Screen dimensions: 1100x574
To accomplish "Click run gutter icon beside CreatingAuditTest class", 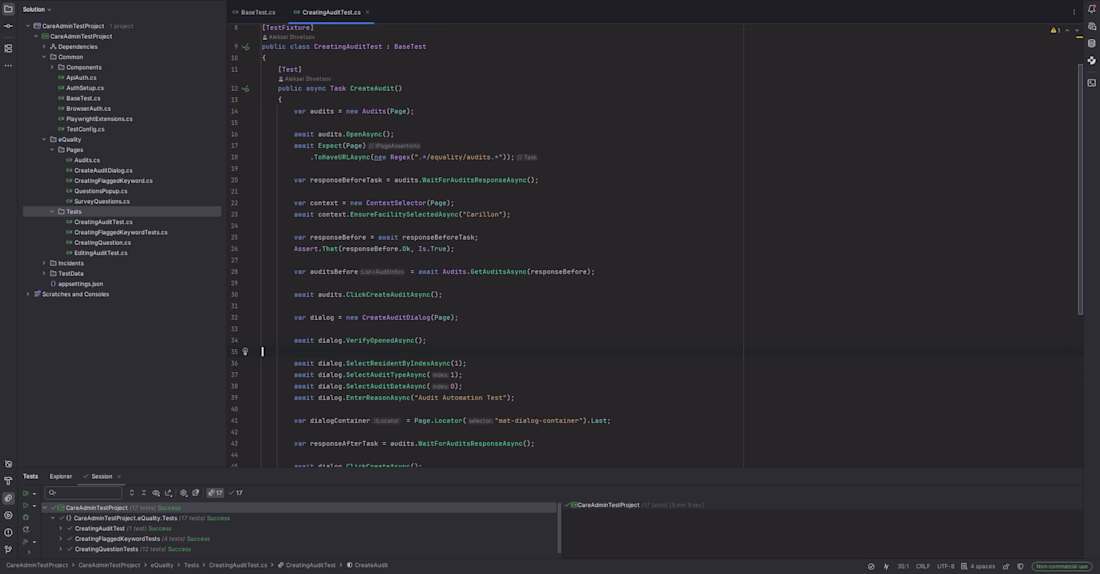I will tap(246, 47).
